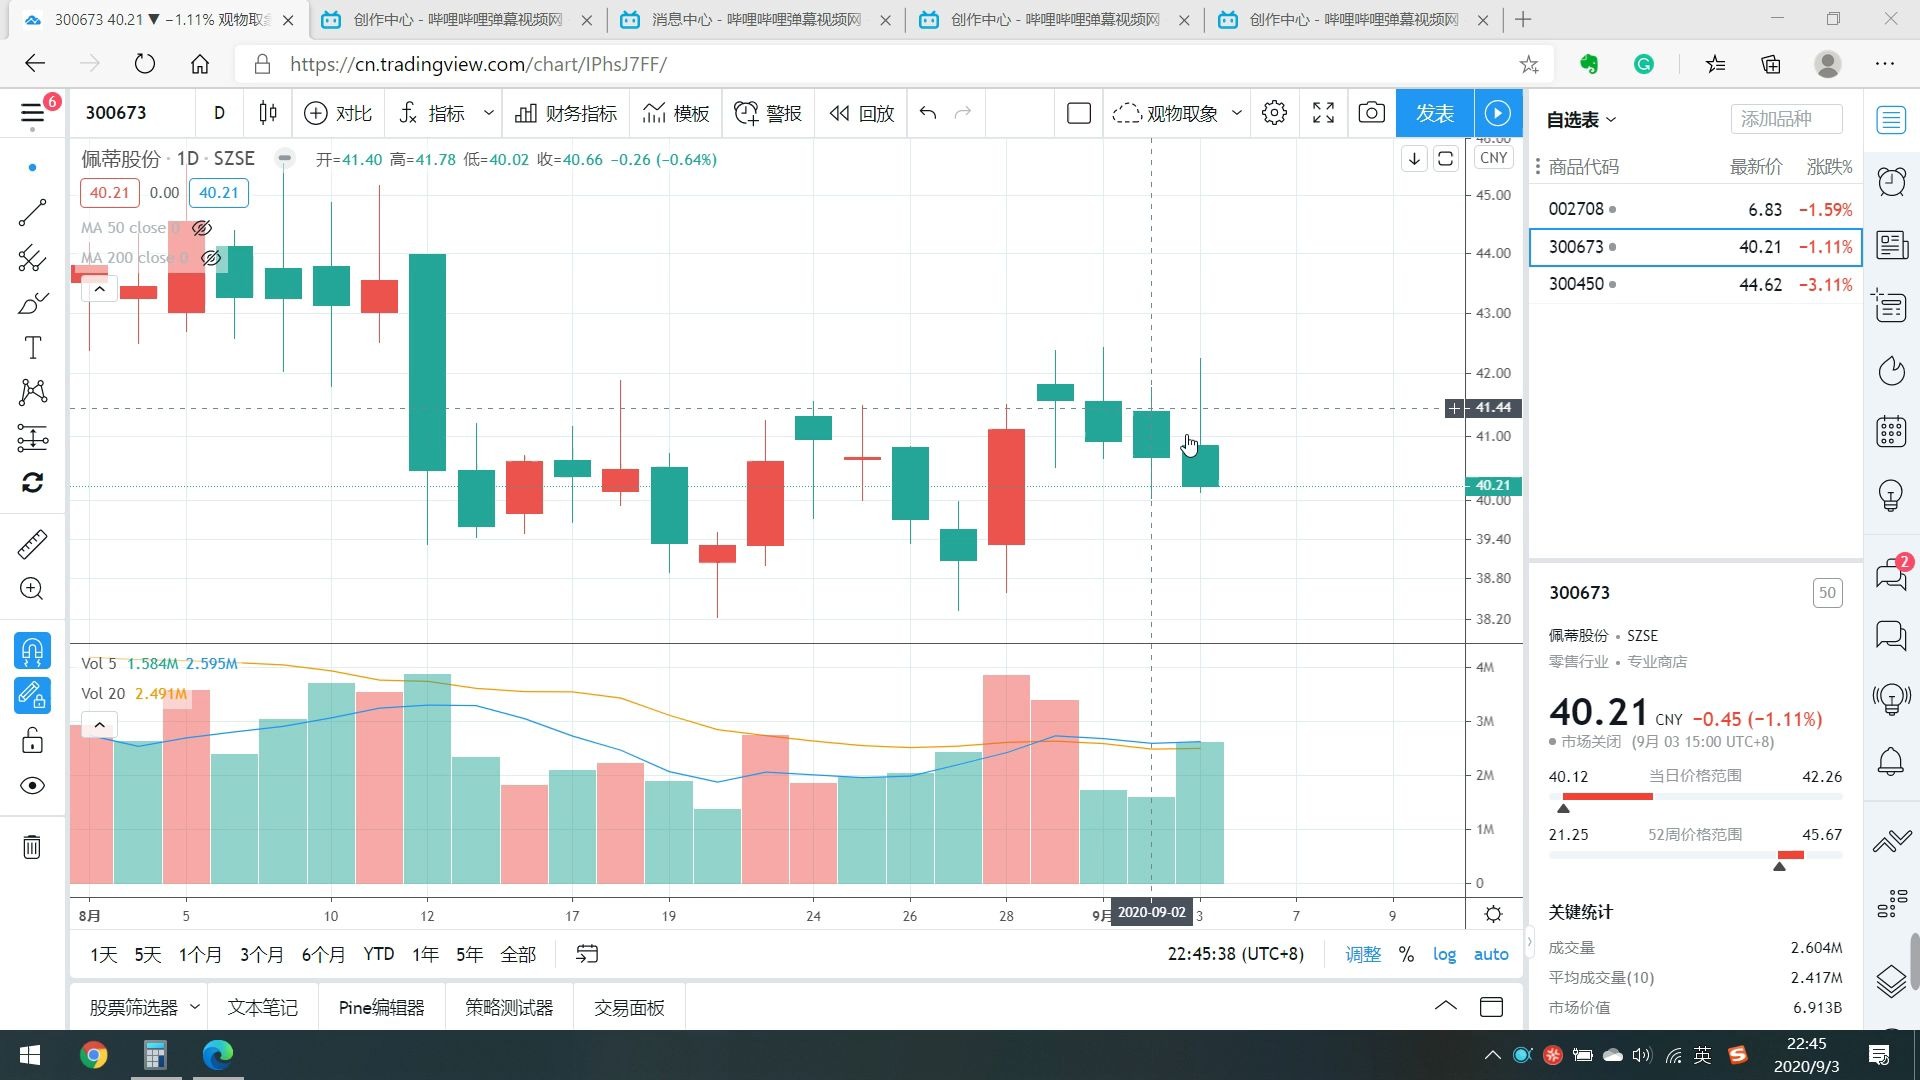The image size is (1920, 1080).
Task: Take a chart snapshot with the camera icon
Action: [1371, 113]
